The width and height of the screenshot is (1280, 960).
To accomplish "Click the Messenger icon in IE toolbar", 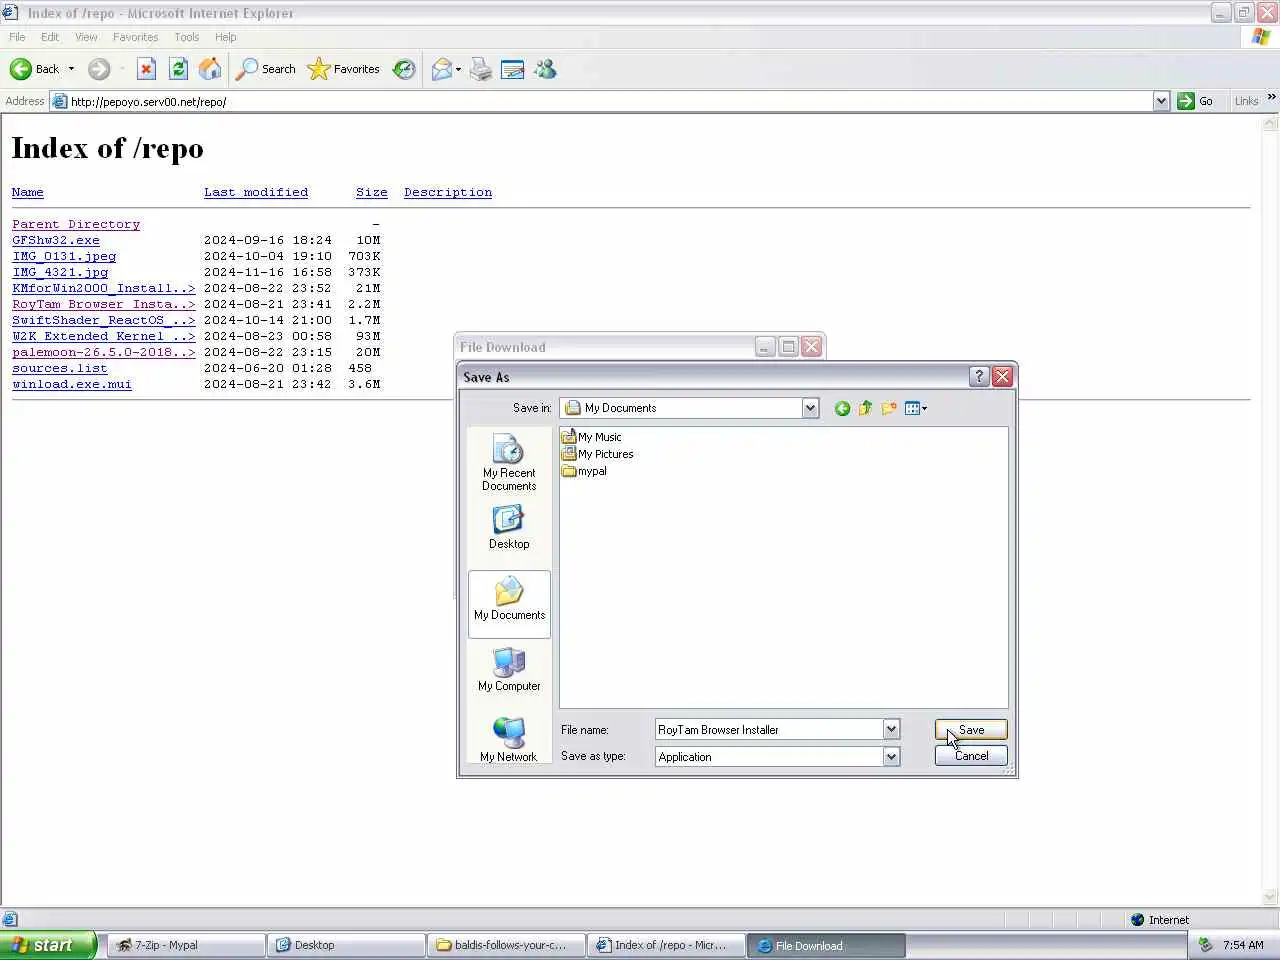I will click(x=545, y=69).
